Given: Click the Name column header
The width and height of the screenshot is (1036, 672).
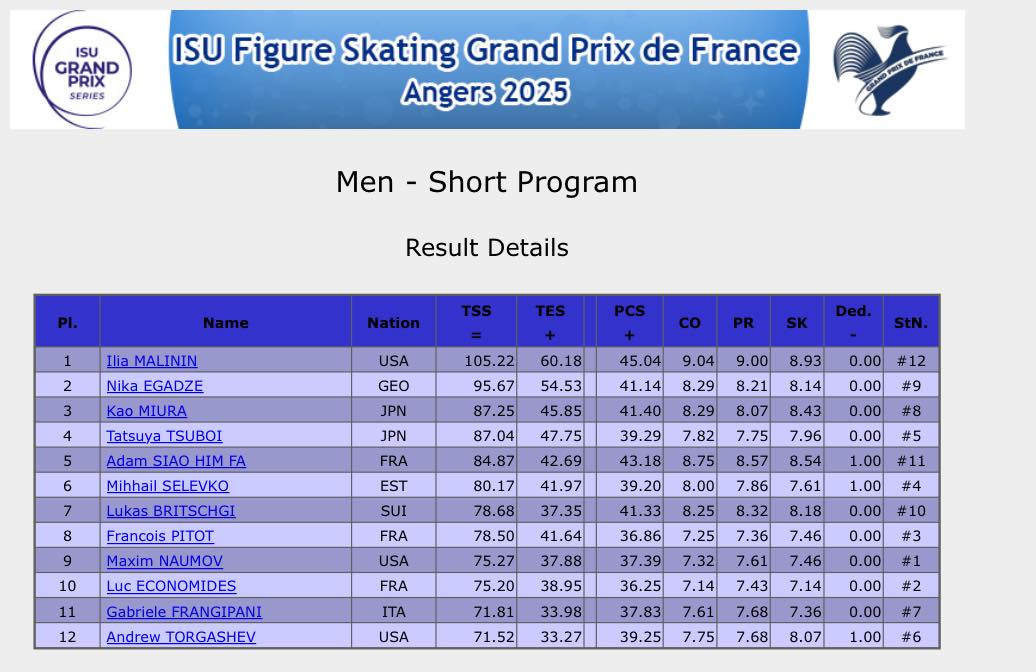Looking at the screenshot, I should 226,322.
